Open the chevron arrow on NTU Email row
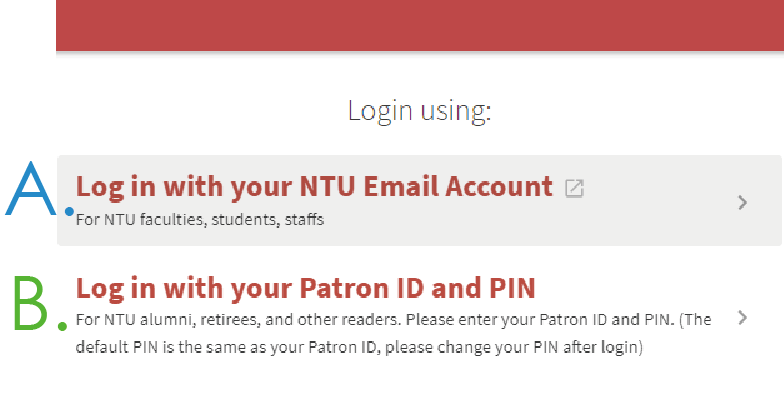784x418 pixels. (x=742, y=202)
